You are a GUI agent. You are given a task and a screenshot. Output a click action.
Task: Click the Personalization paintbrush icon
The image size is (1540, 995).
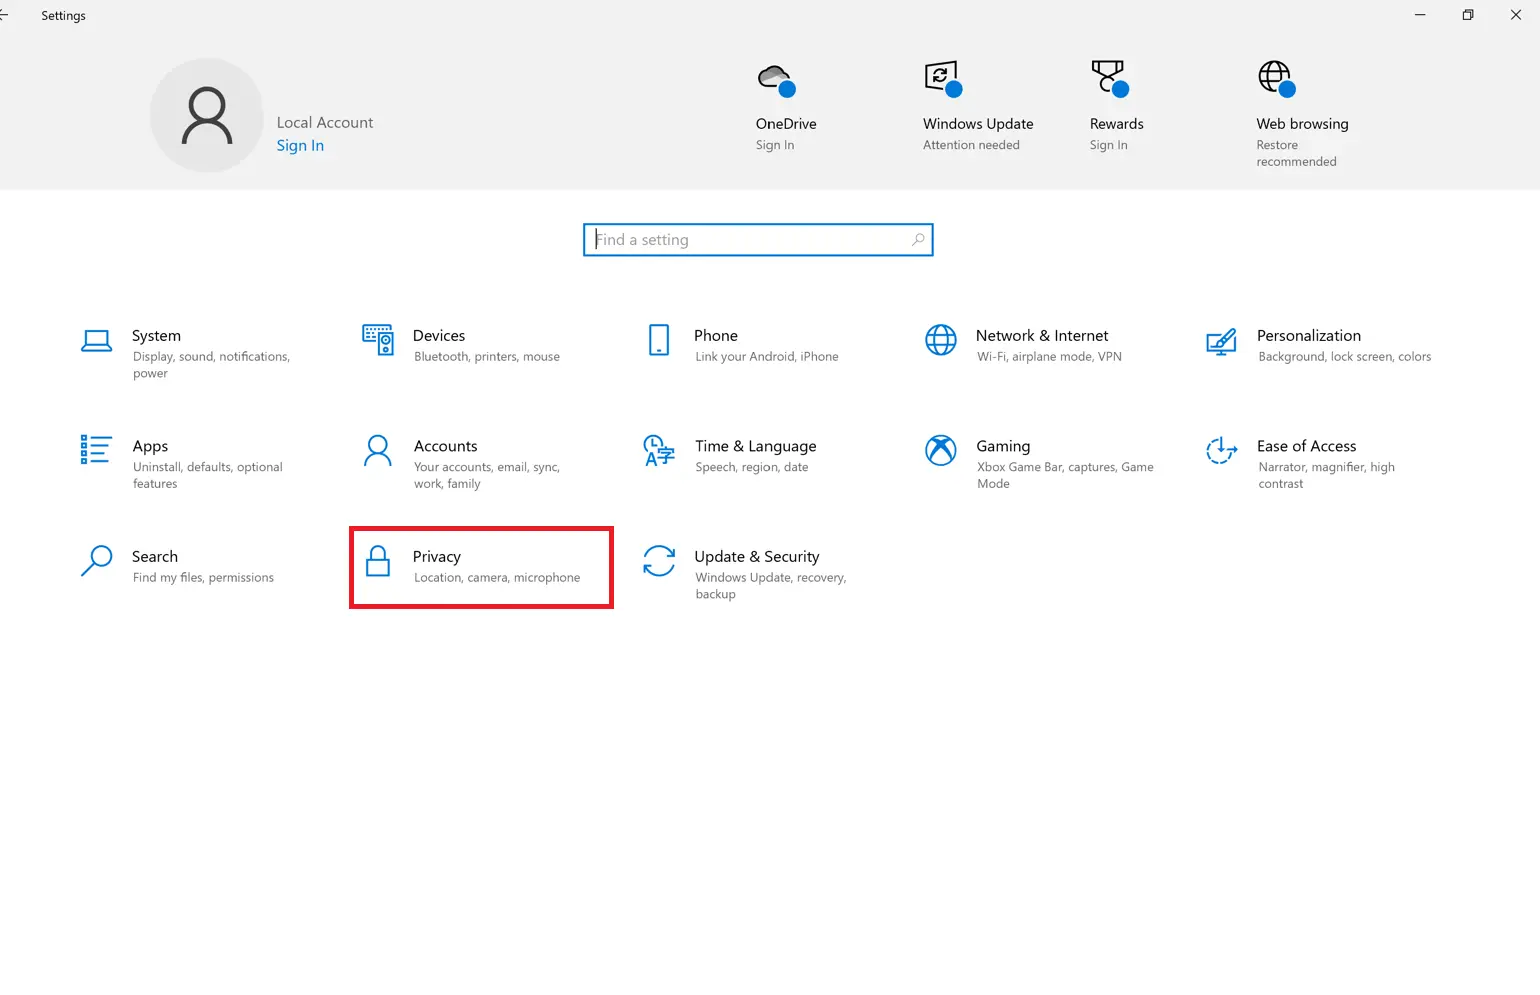1222,342
